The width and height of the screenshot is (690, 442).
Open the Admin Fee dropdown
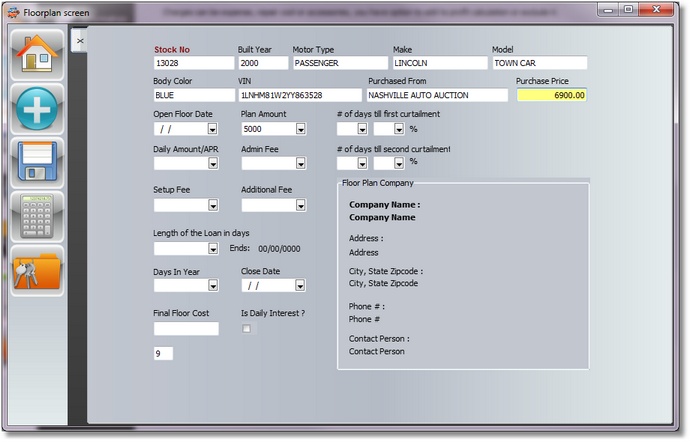pos(300,164)
